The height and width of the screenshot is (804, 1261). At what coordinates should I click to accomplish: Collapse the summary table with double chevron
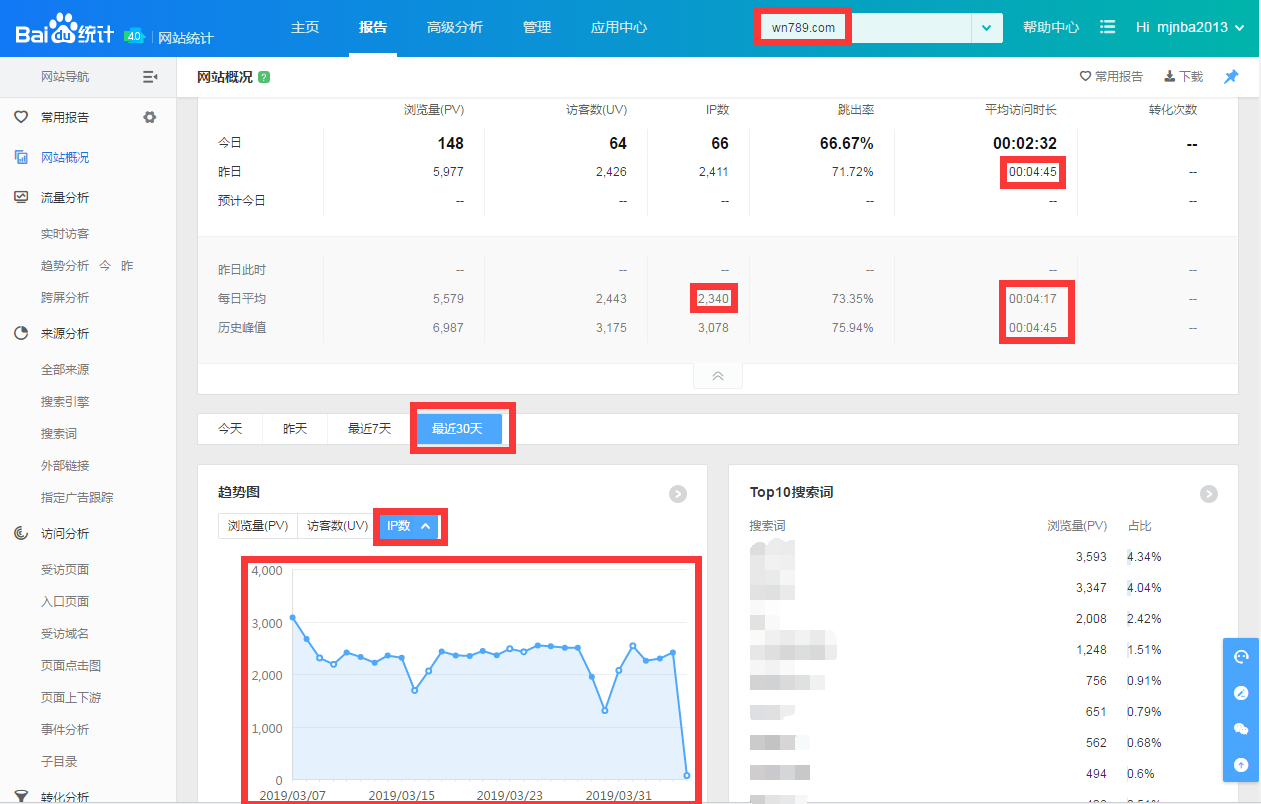(x=718, y=376)
